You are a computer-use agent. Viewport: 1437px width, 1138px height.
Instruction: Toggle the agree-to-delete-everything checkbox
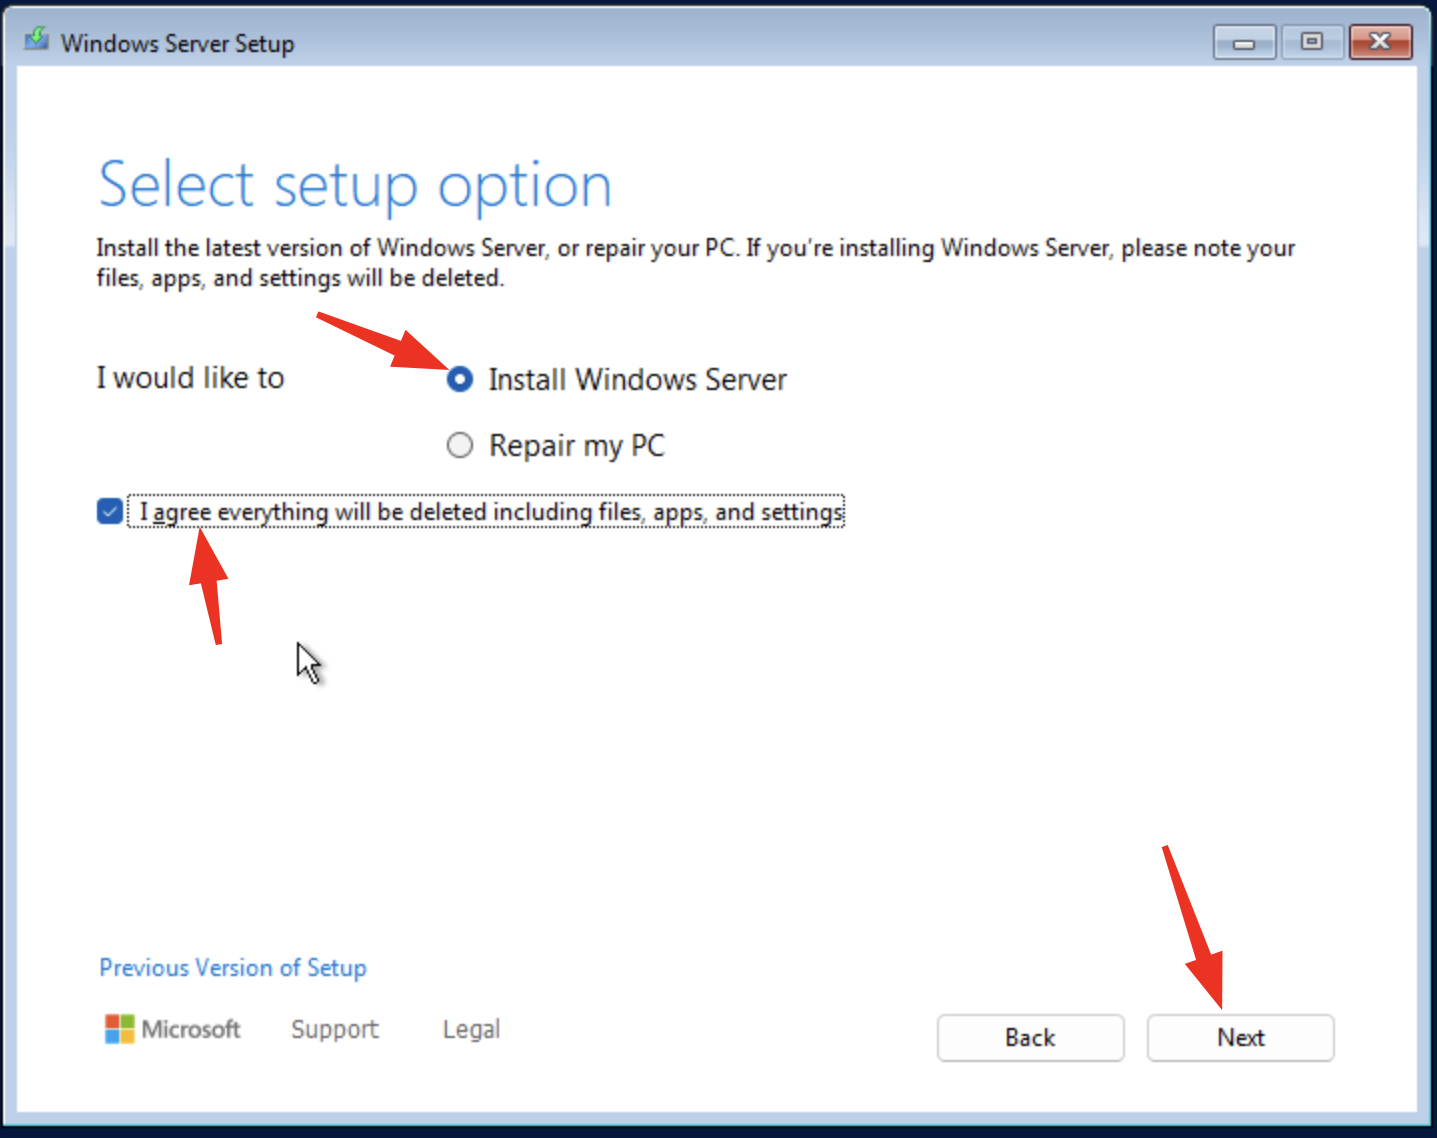pos(110,512)
